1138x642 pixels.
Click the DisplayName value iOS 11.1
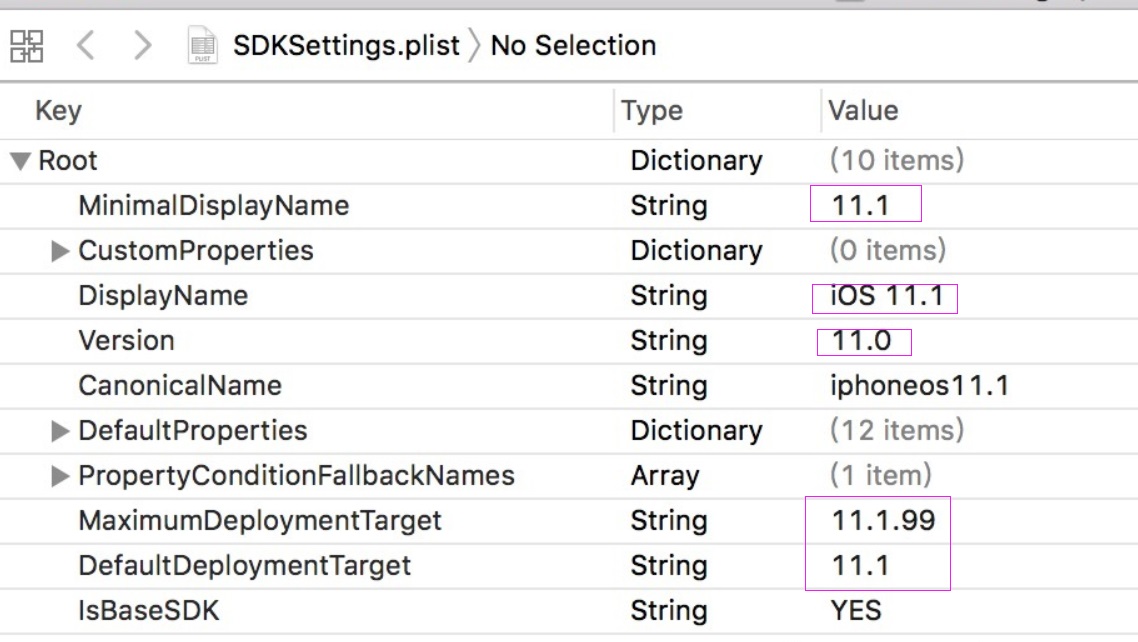(887, 296)
